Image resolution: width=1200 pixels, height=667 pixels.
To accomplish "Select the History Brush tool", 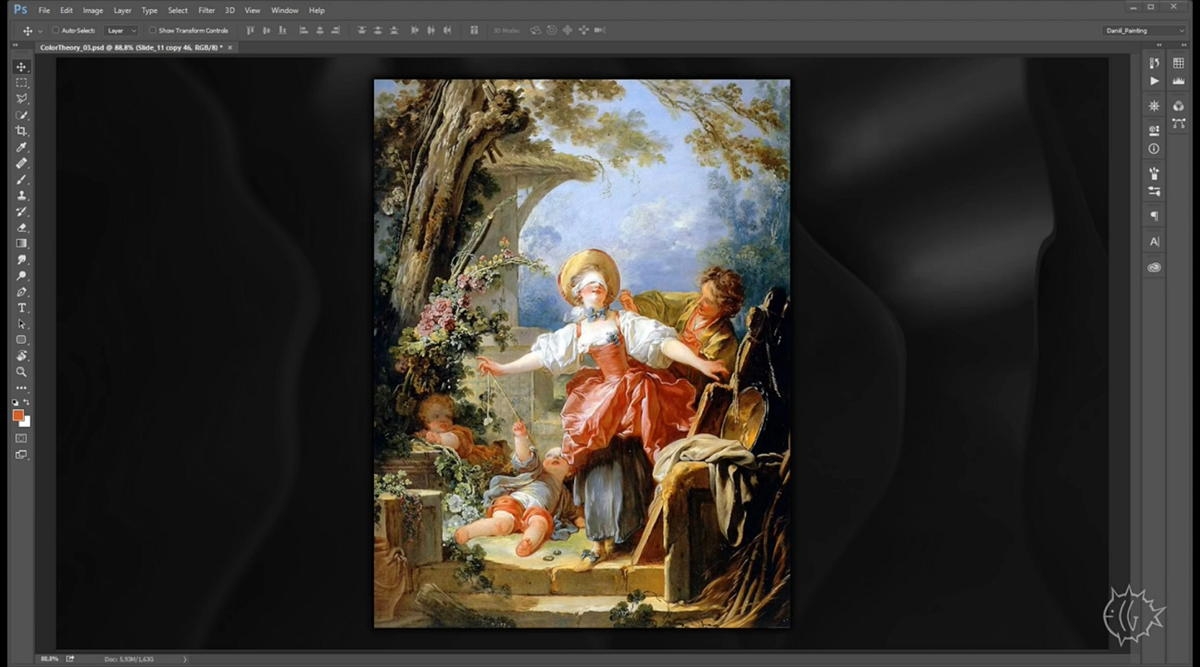I will click(x=21, y=211).
